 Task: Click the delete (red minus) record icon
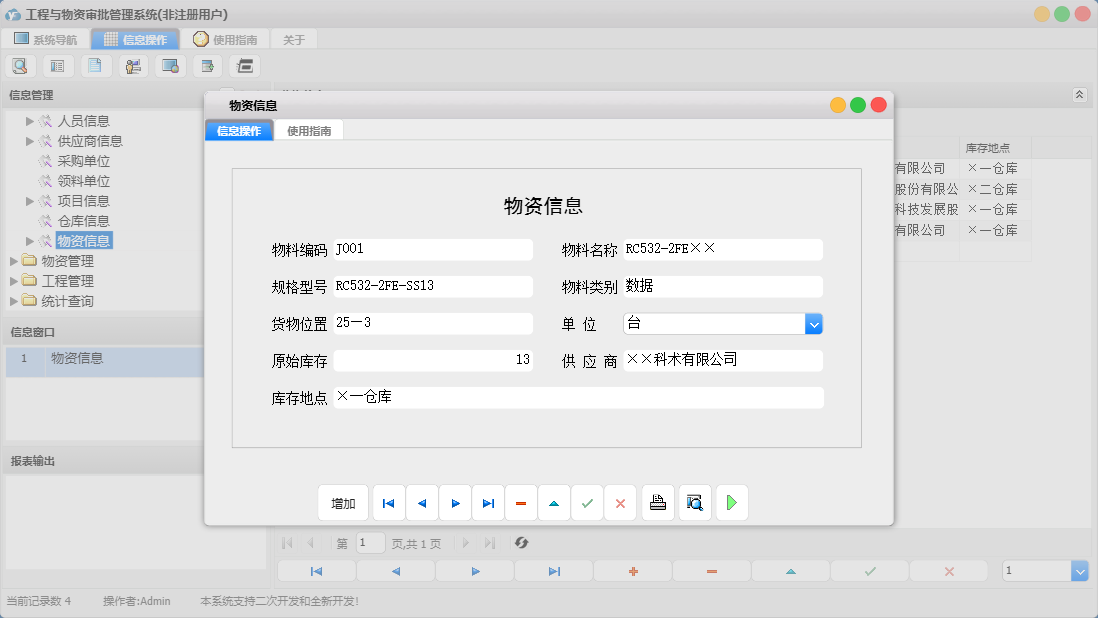521,502
